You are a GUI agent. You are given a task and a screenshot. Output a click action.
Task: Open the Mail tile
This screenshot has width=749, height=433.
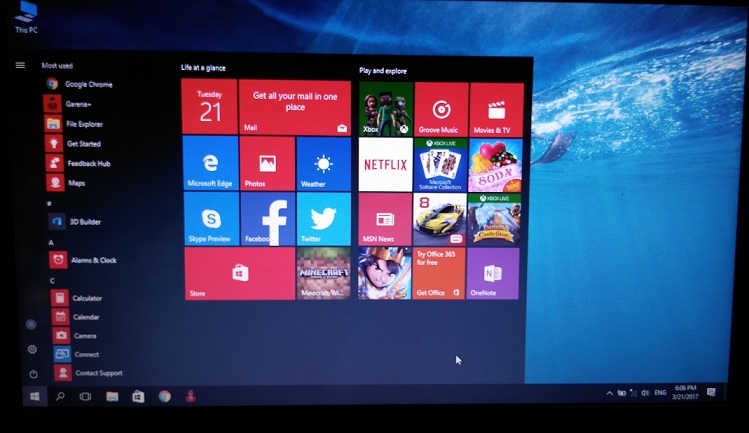click(x=295, y=108)
